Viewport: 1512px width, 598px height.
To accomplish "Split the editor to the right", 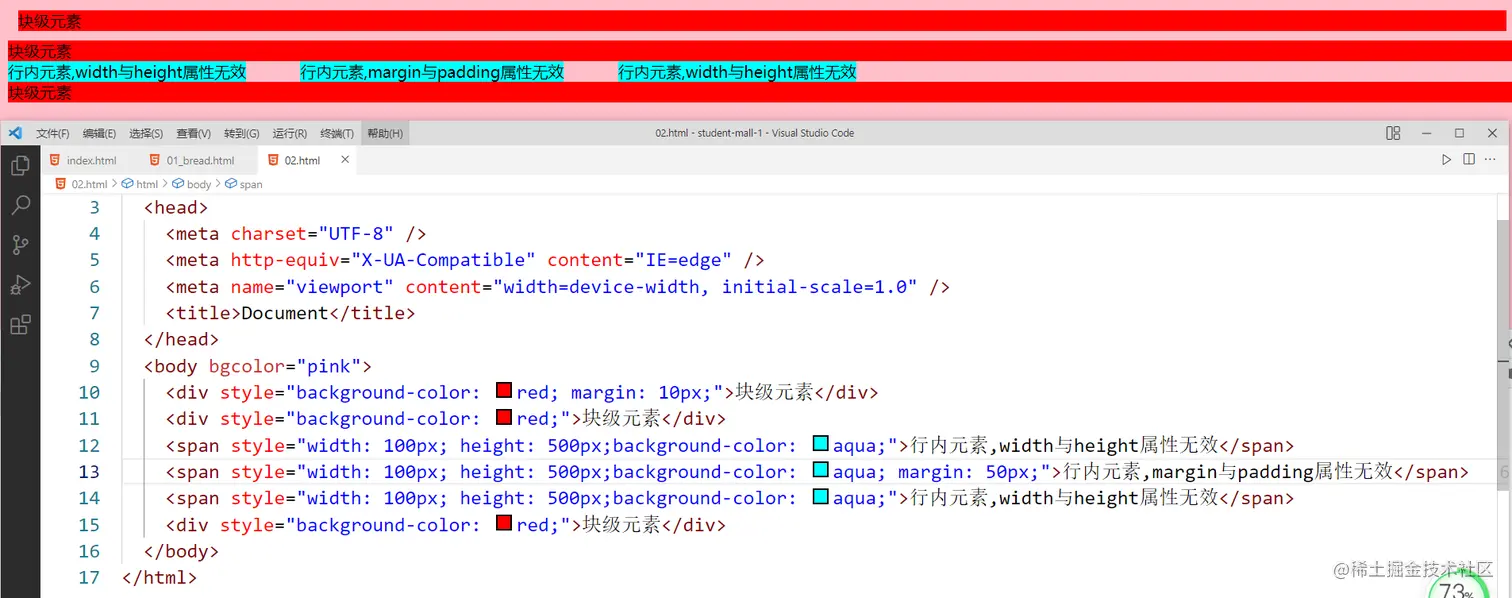I will (x=1469, y=159).
